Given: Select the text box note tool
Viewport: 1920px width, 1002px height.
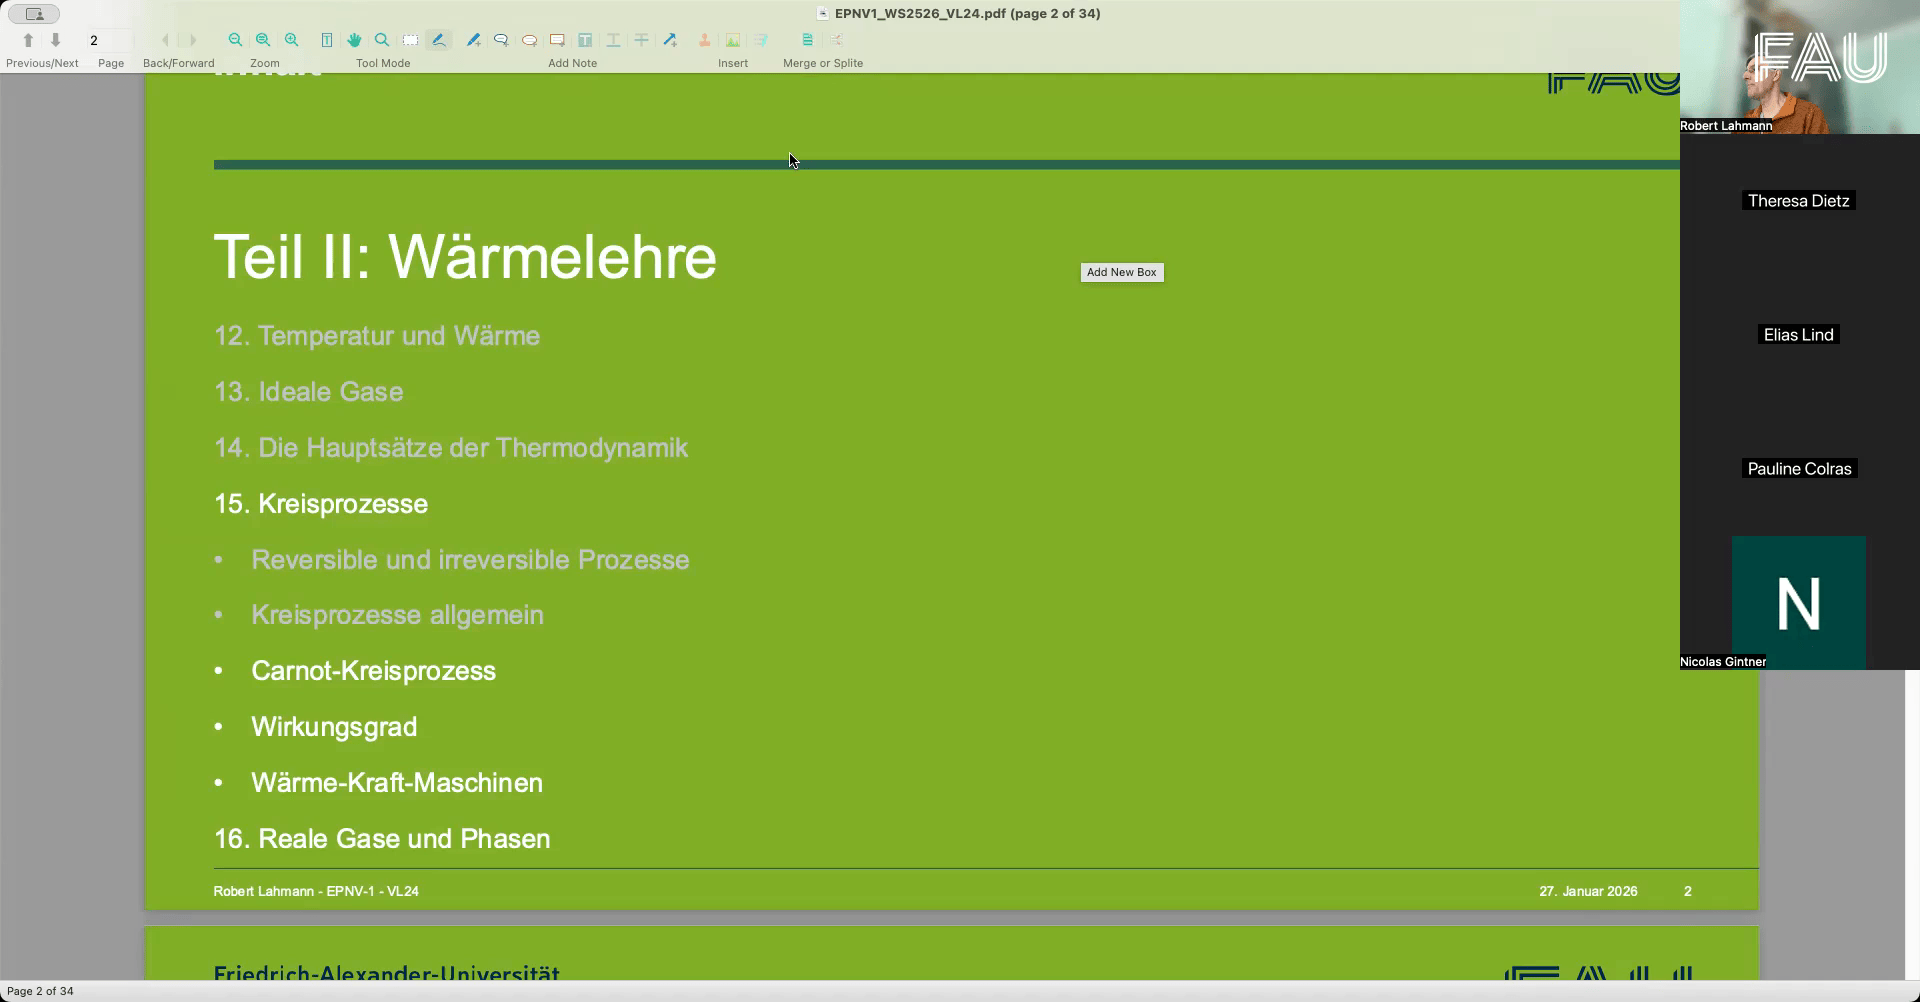Looking at the screenshot, I should click(x=556, y=40).
